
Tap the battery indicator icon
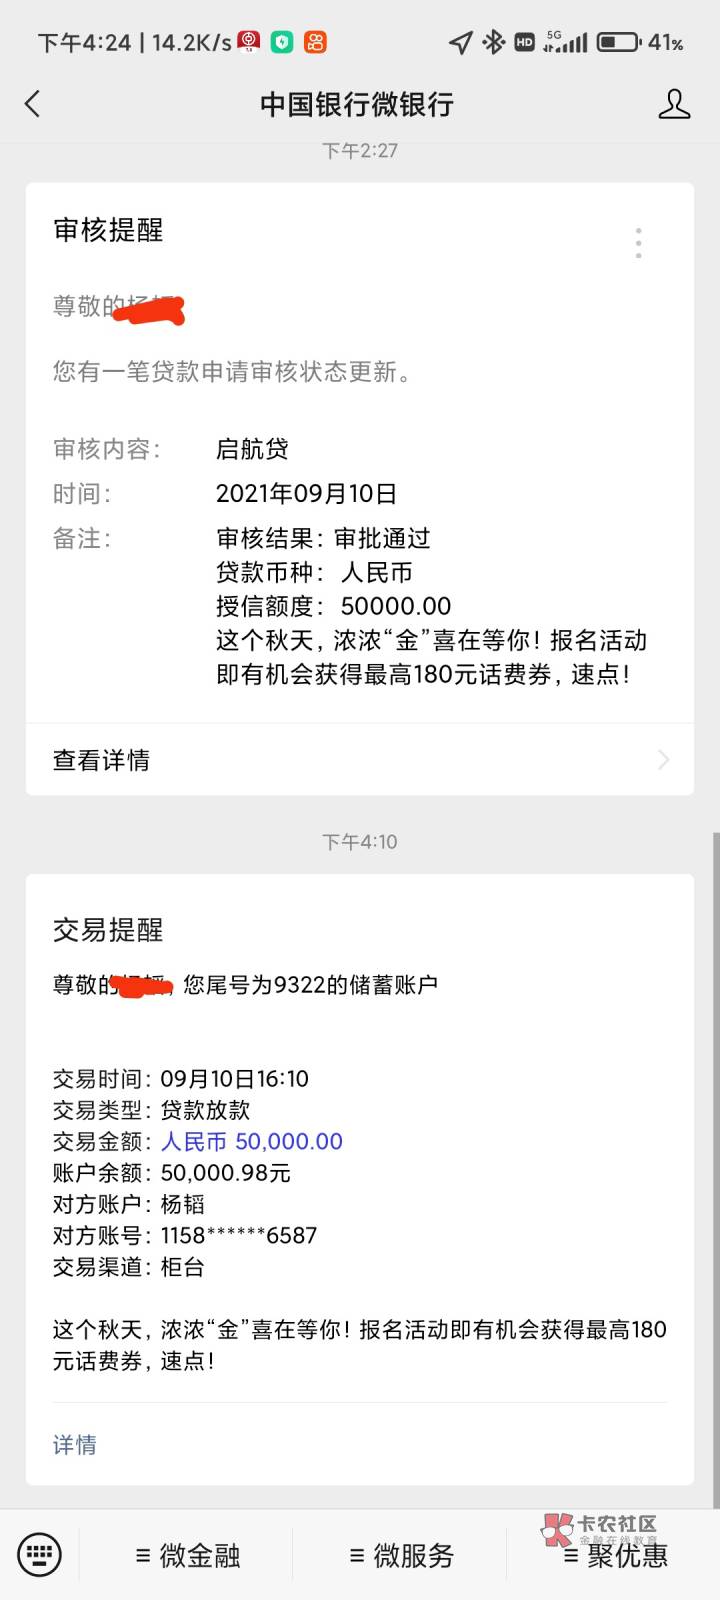[618, 42]
